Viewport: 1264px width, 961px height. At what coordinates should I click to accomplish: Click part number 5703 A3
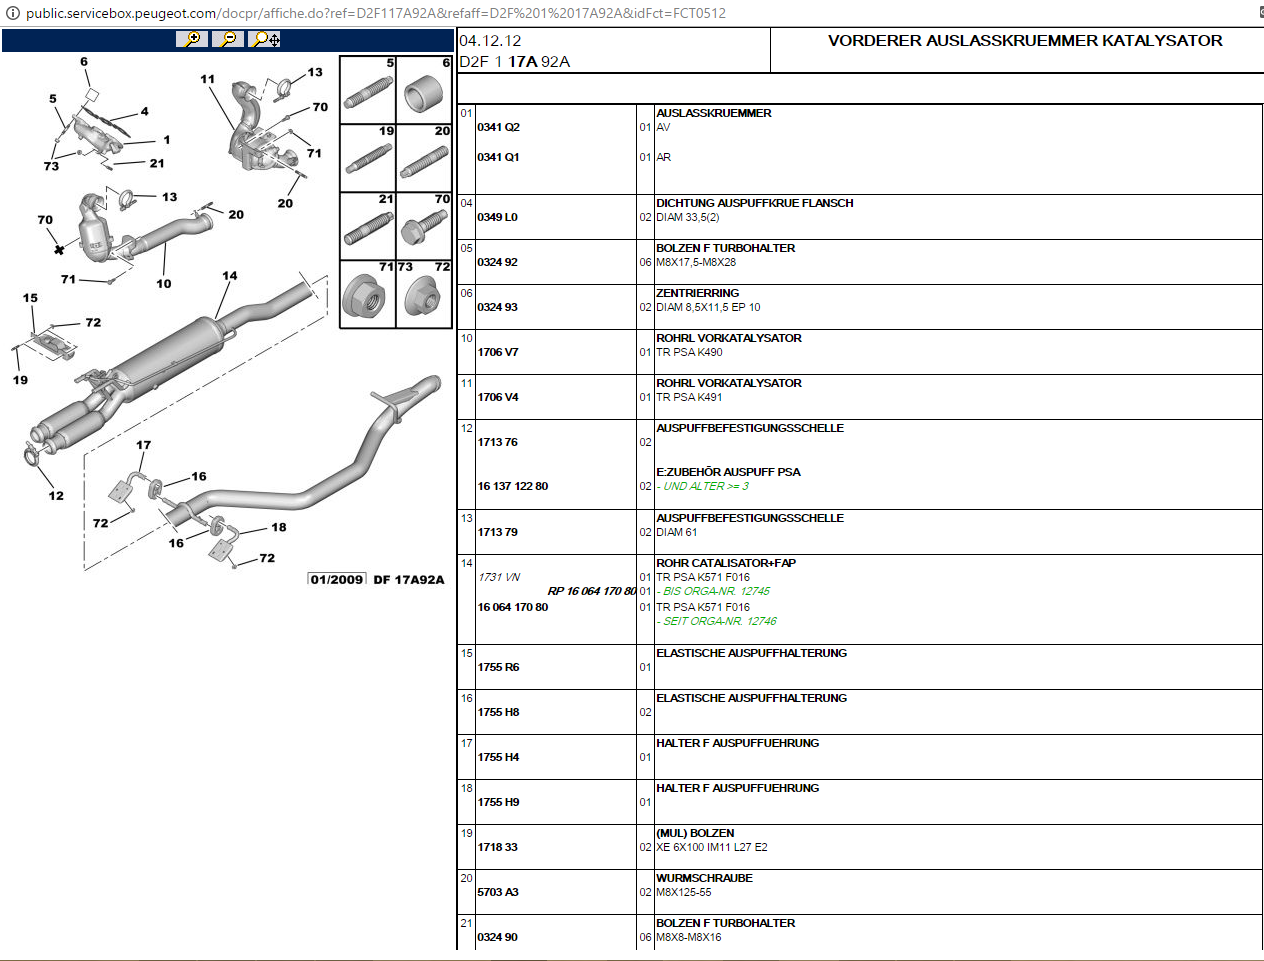tap(498, 892)
